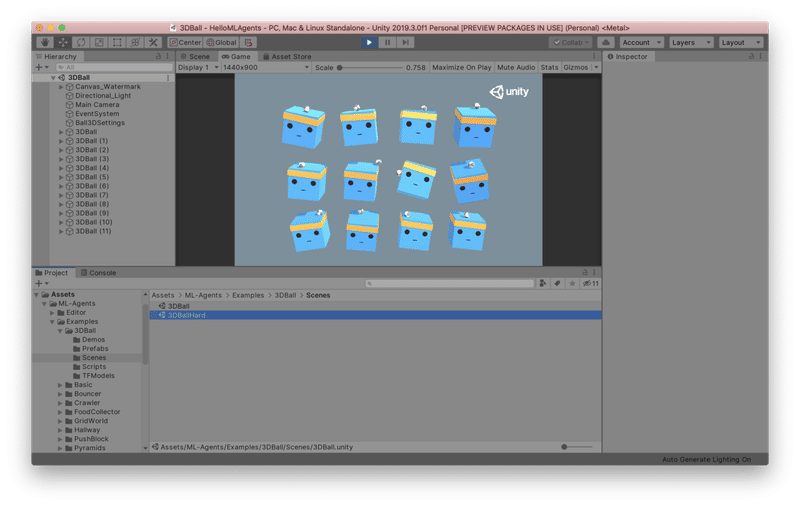Select EventSystem in Hierarchy

pyautogui.click(x=97, y=114)
